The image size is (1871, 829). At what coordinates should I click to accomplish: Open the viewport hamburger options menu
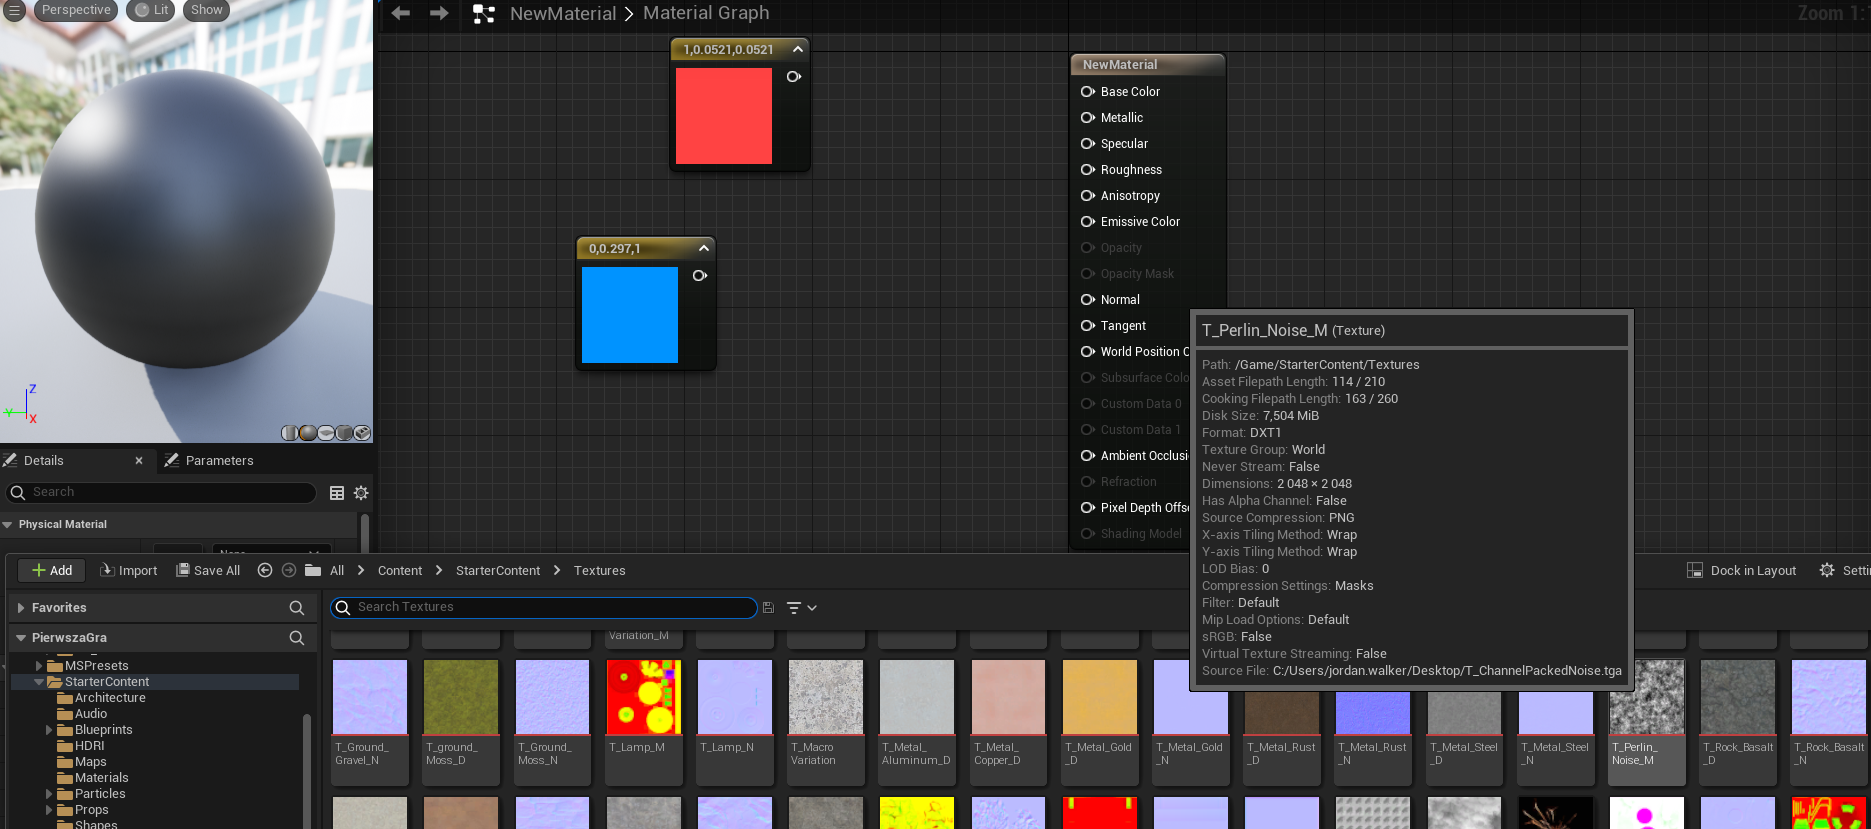click(x=14, y=10)
